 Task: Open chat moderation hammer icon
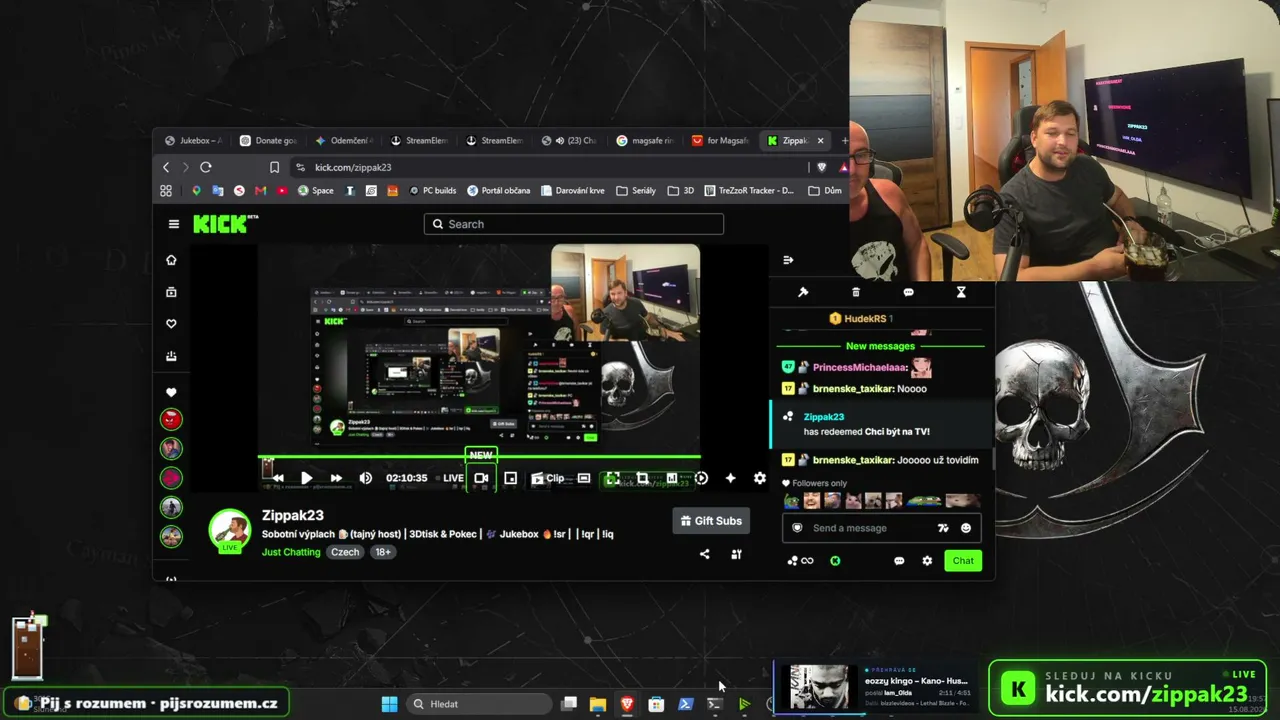(802, 292)
